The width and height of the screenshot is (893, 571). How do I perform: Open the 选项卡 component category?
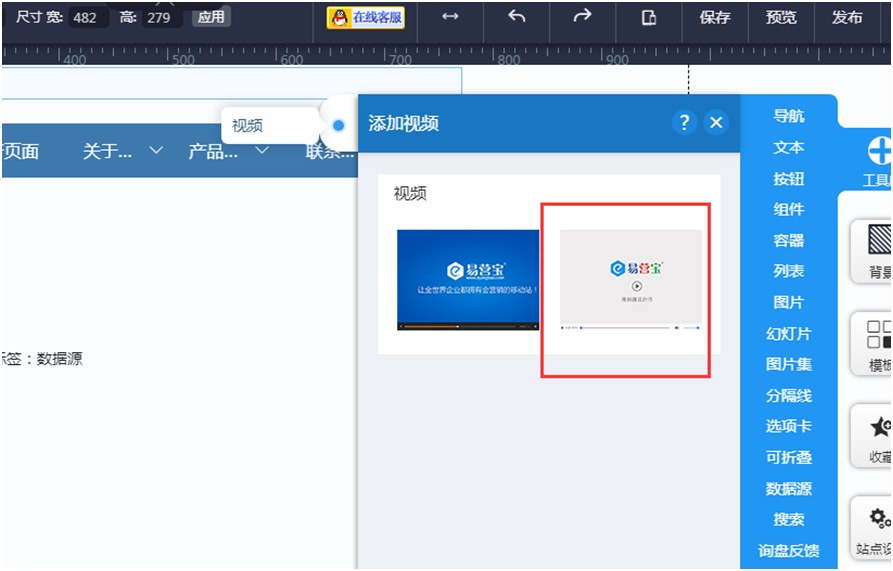(x=789, y=426)
